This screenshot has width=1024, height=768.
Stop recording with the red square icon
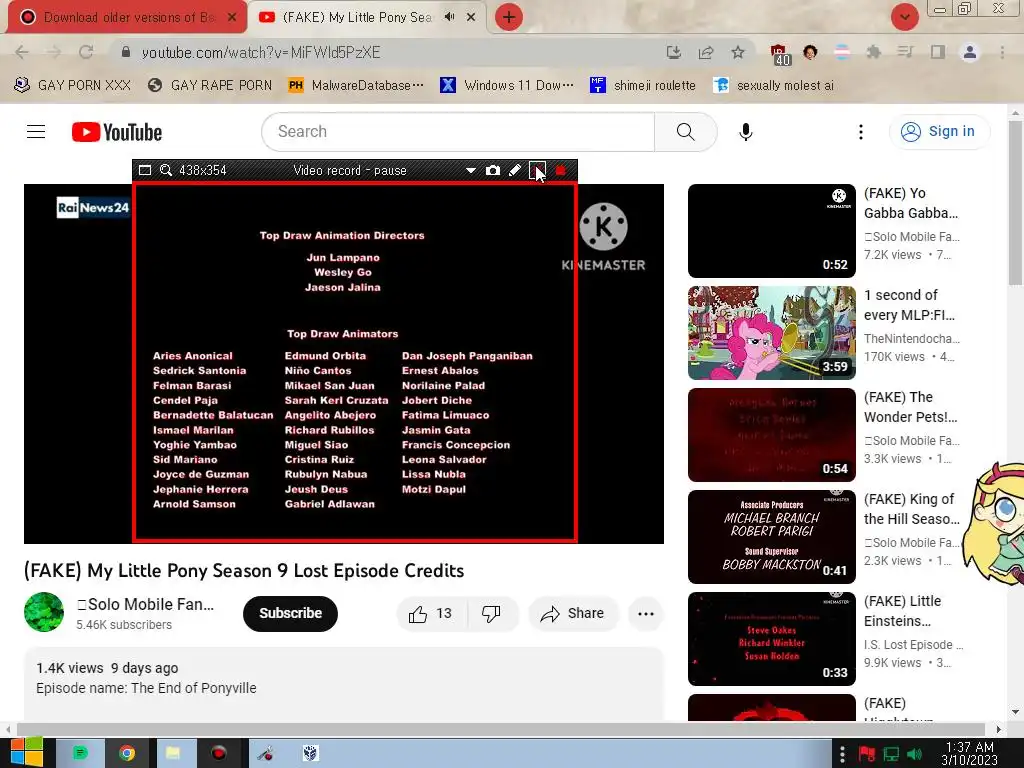click(x=560, y=170)
